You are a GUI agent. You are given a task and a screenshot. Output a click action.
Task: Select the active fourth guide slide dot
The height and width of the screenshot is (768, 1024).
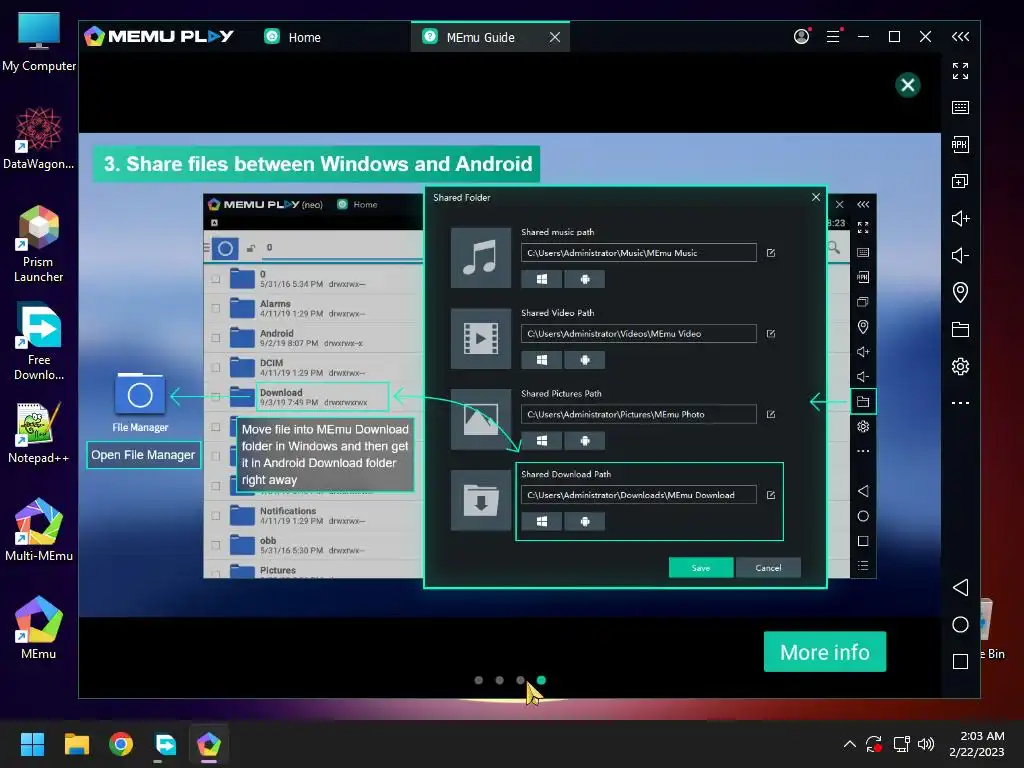pyautogui.click(x=541, y=680)
